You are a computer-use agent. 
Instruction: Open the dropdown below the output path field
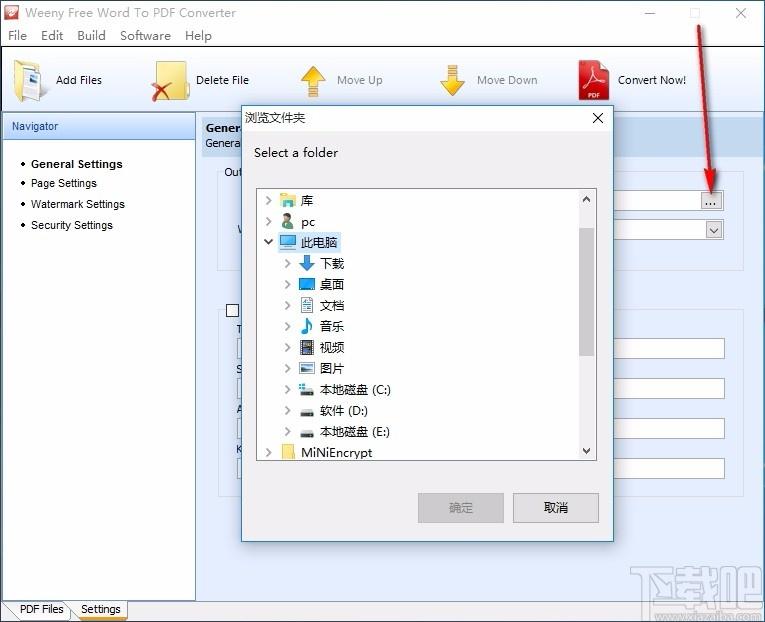tap(714, 230)
